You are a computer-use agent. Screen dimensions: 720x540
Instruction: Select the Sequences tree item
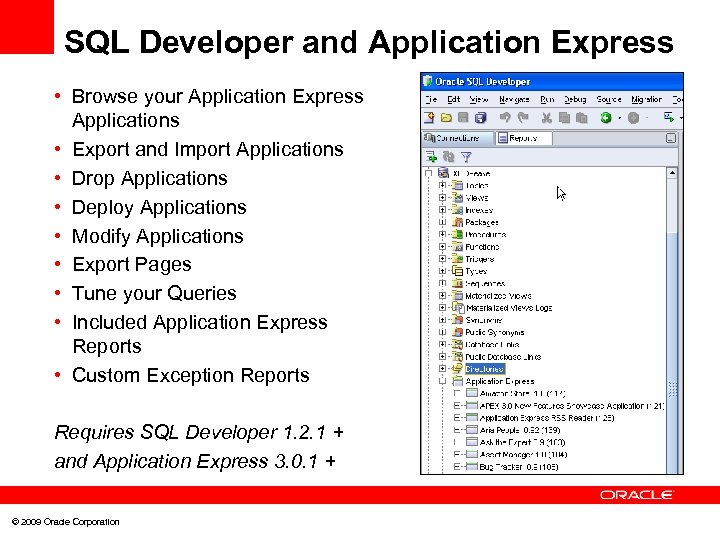(485, 283)
